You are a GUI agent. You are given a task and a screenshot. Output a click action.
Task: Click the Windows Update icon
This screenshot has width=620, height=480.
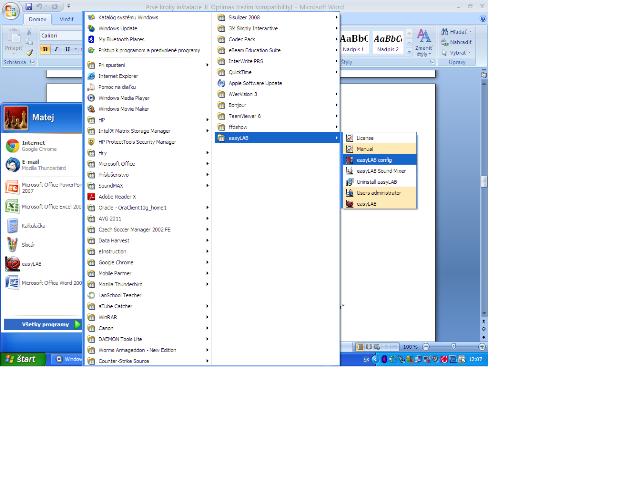(91, 28)
